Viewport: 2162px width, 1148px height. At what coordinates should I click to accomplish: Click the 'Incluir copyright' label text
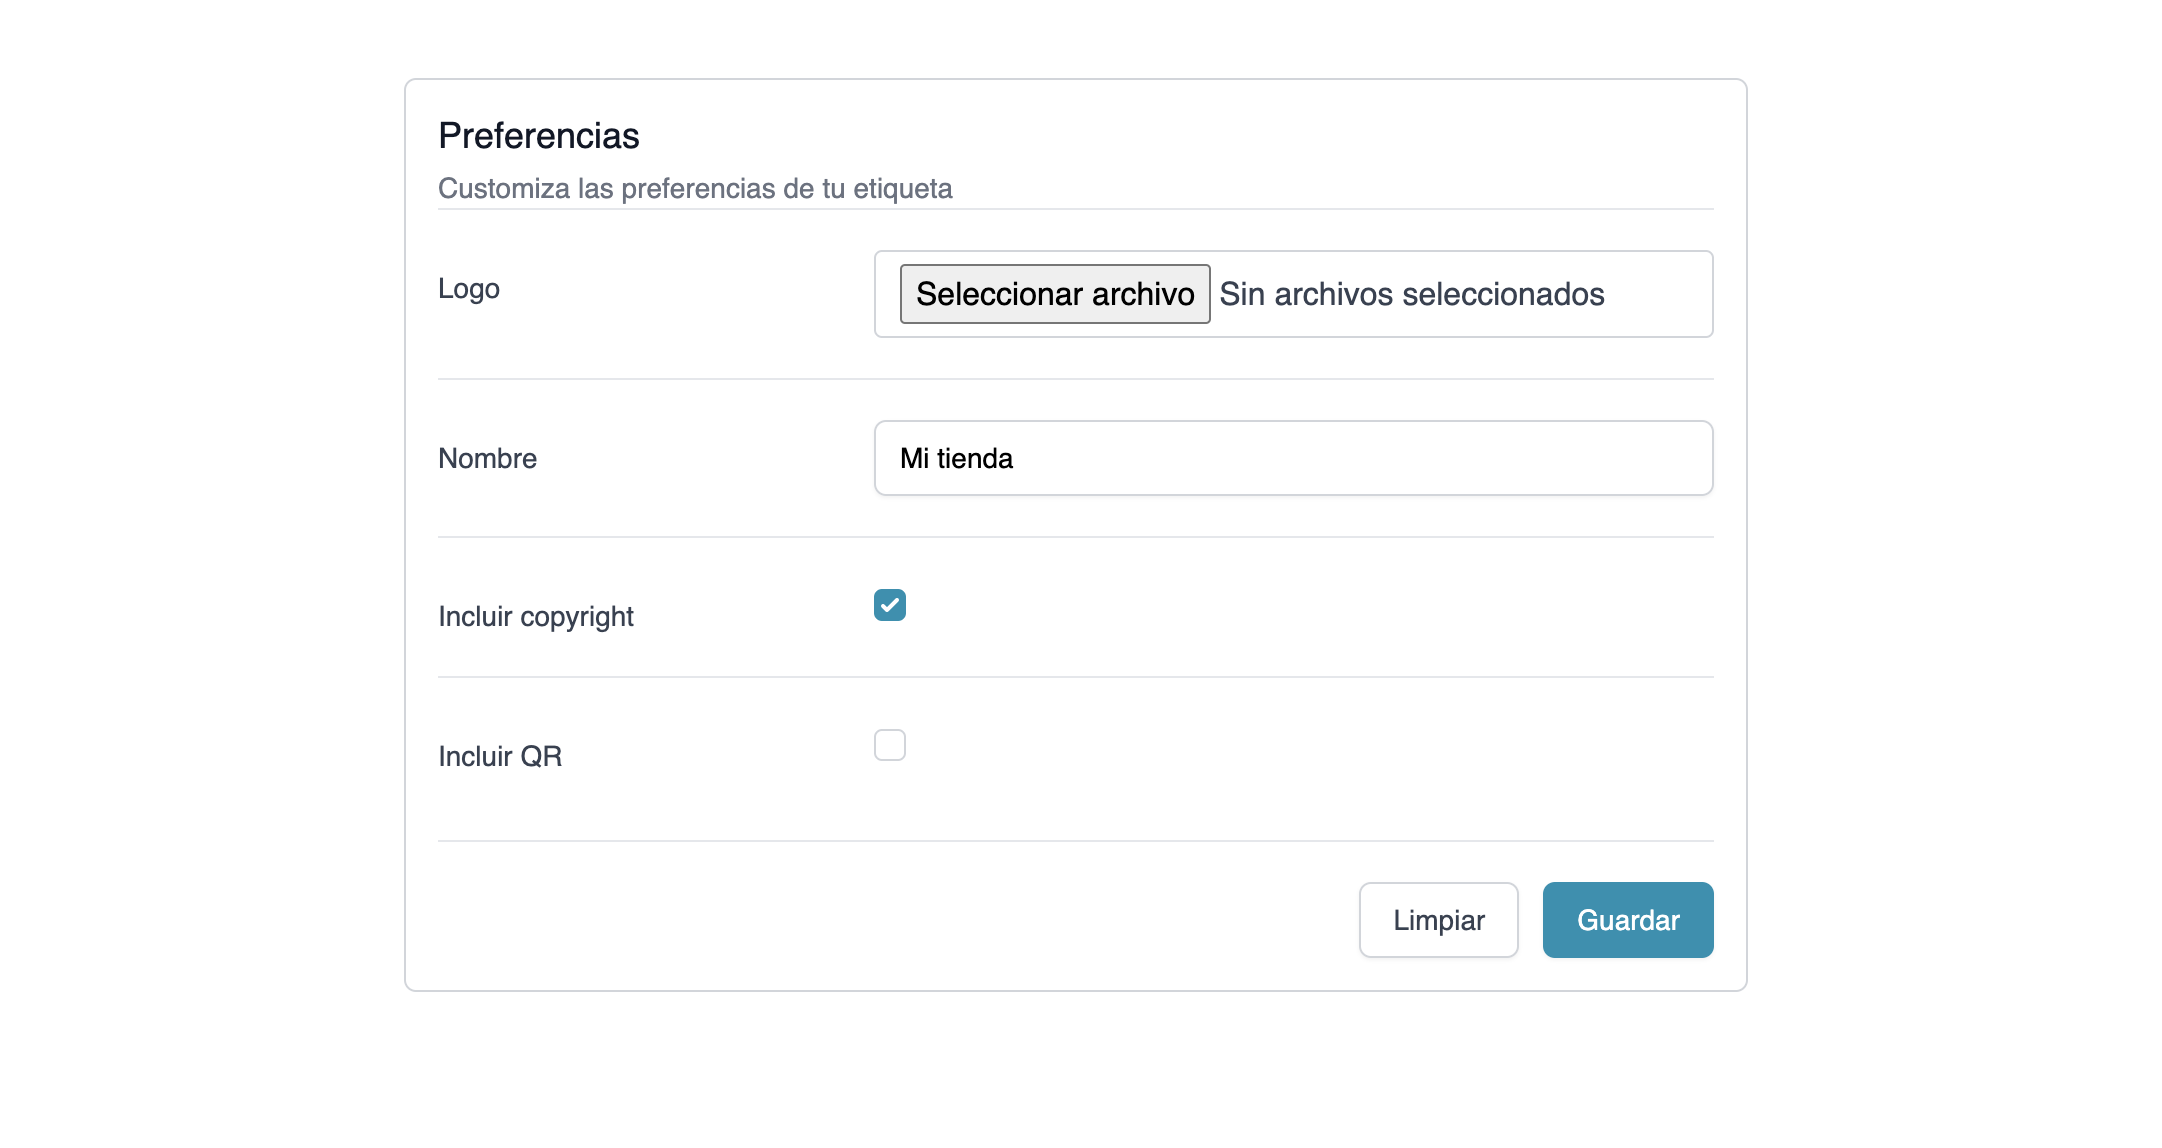536,616
